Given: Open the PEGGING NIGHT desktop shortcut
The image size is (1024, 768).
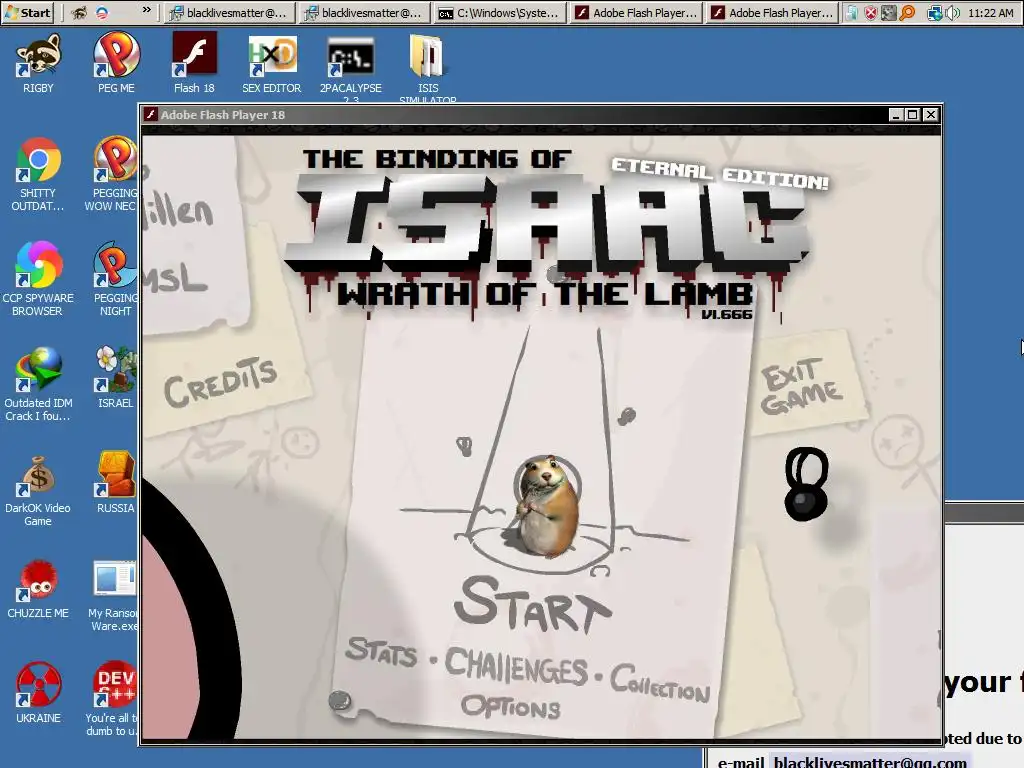Looking at the screenshot, I should coord(116,280).
